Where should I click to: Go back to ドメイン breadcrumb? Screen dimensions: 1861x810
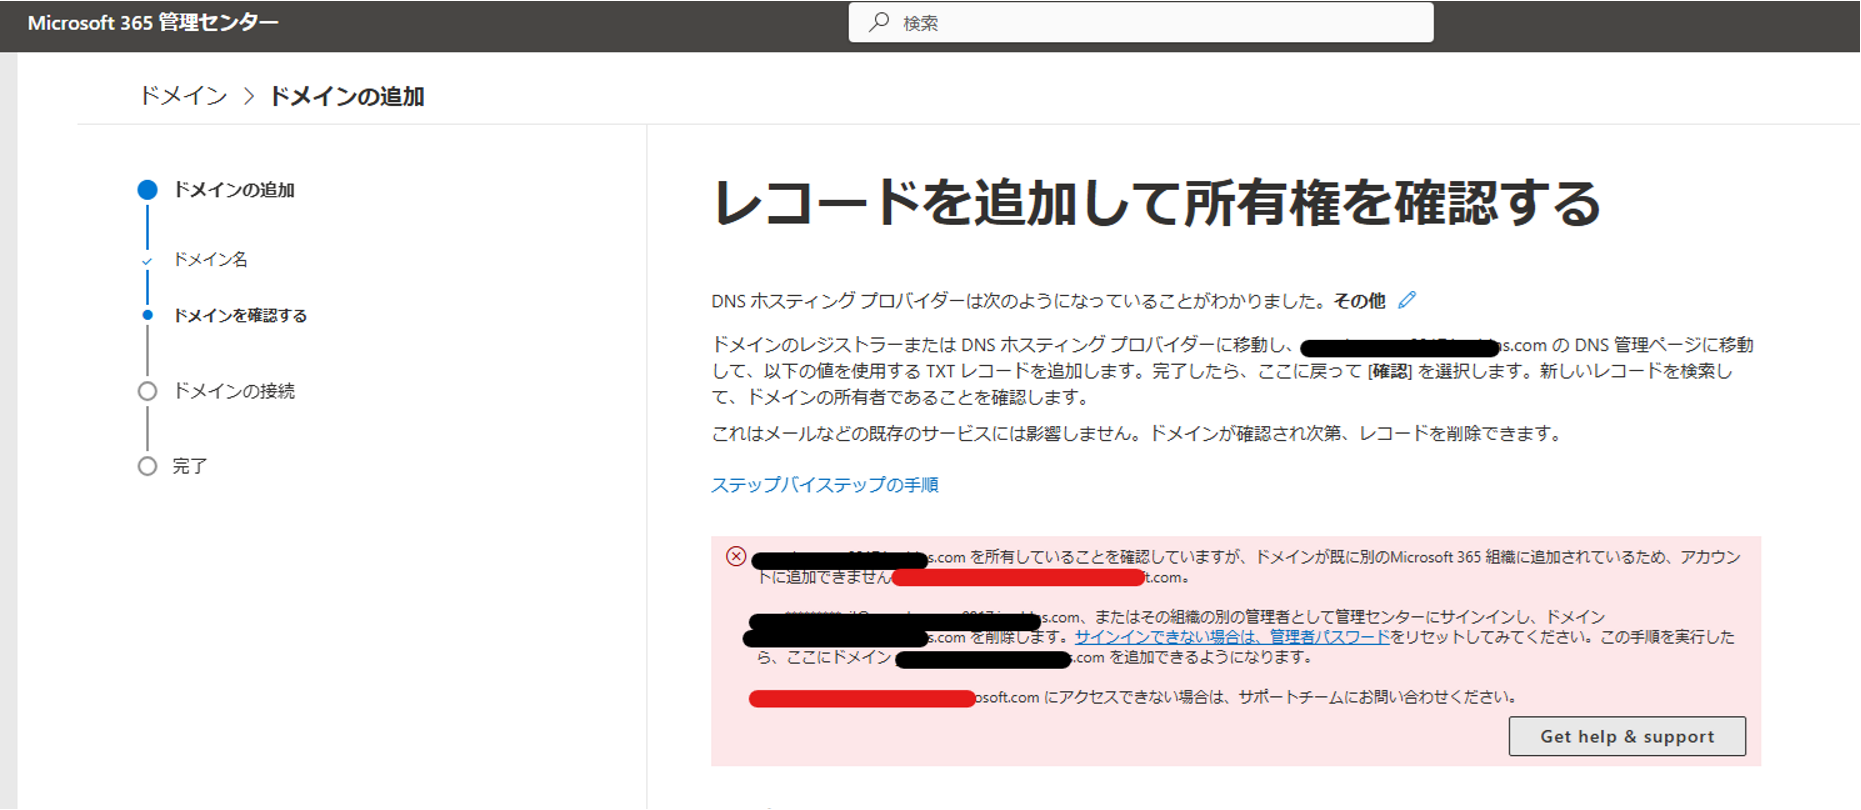click(183, 96)
